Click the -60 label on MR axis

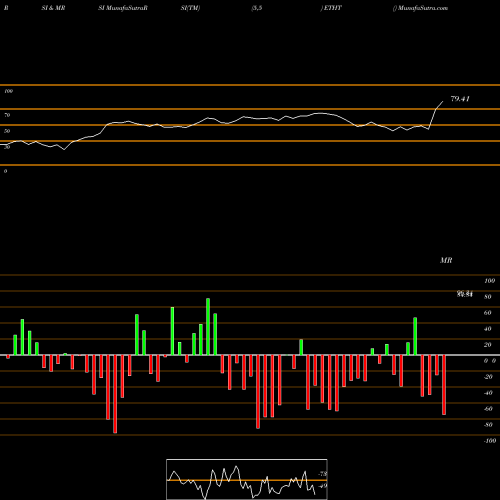(x=488, y=409)
